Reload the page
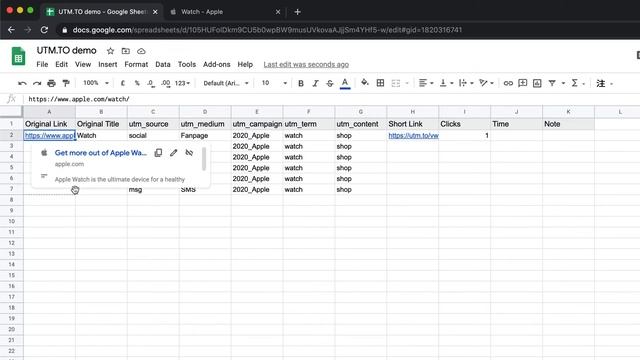 pyautogui.click(x=44, y=30)
